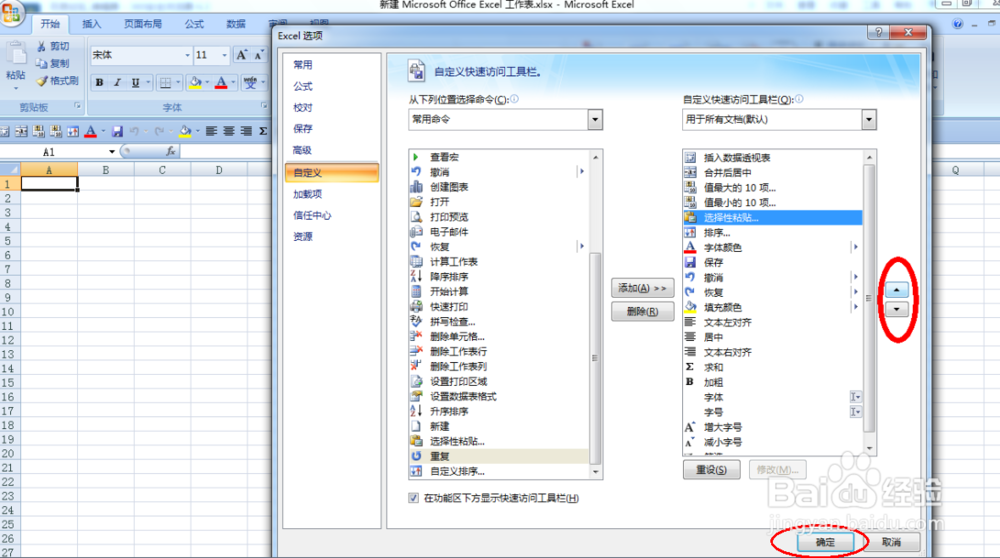Viewport: 1000px width, 558px height.
Task: Open the 插入 ribbon tab
Action: point(91,24)
